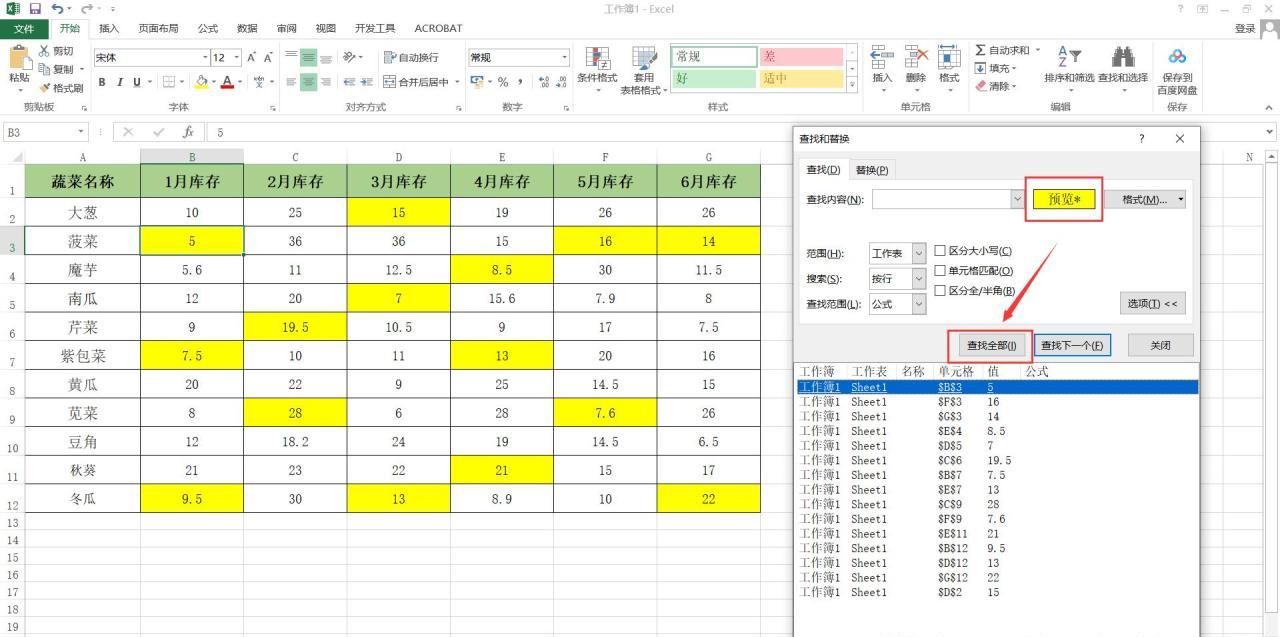Click the Wrap Text (自动换行) button

point(411,58)
